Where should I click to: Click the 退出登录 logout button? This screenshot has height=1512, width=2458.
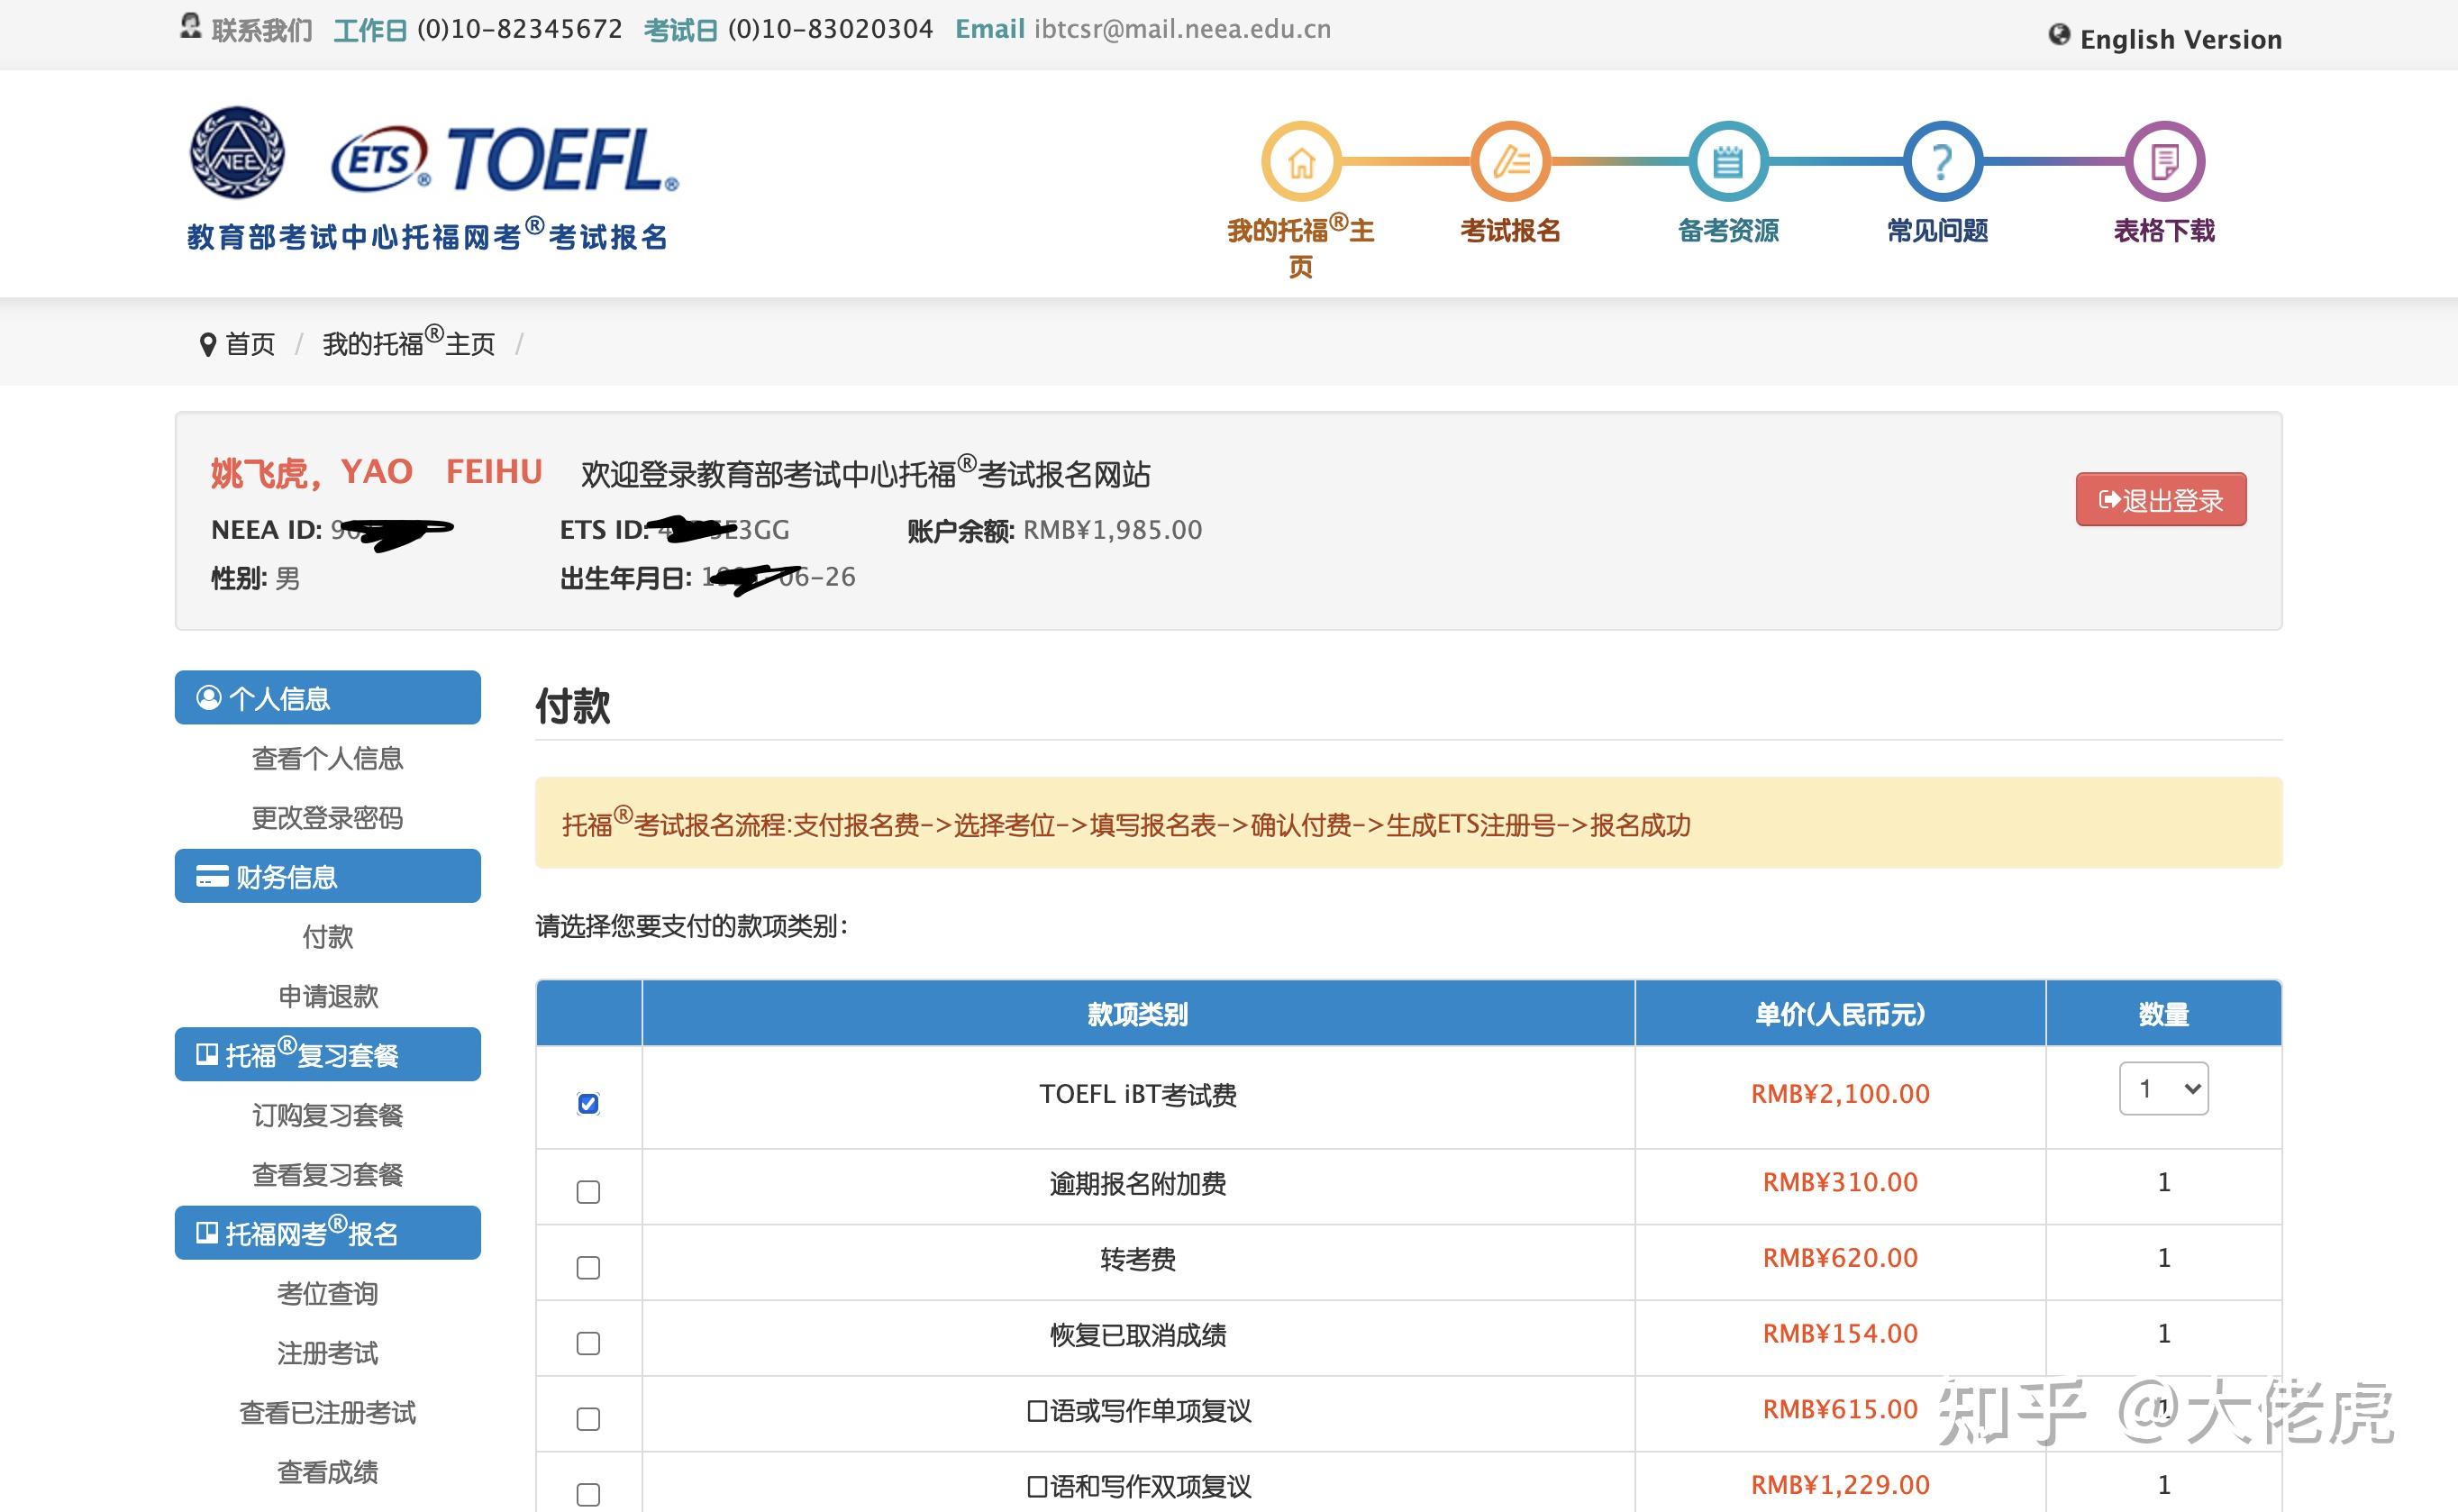pos(2161,499)
